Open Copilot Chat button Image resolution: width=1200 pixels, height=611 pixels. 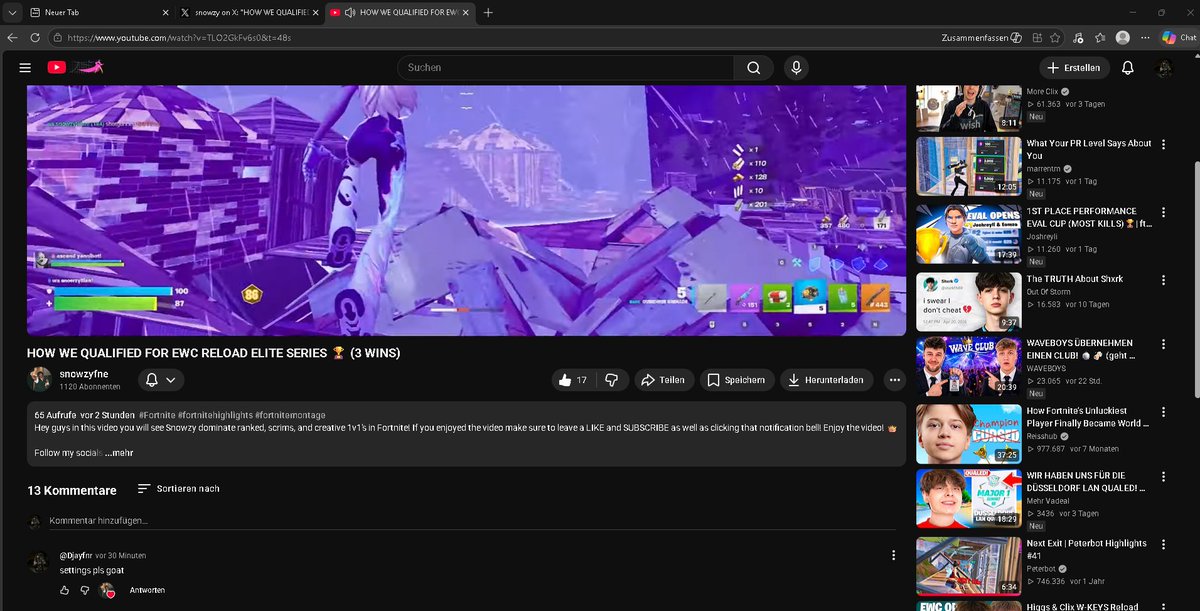point(1179,37)
